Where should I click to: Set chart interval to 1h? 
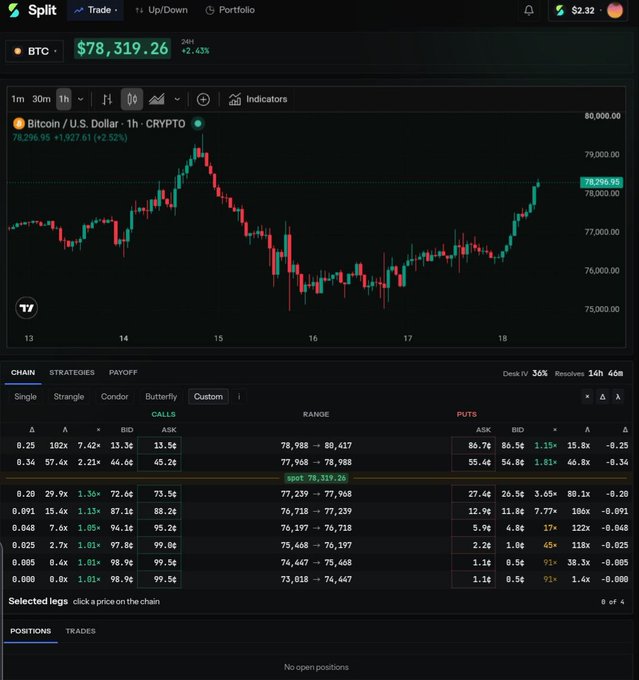pyautogui.click(x=64, y=99)
